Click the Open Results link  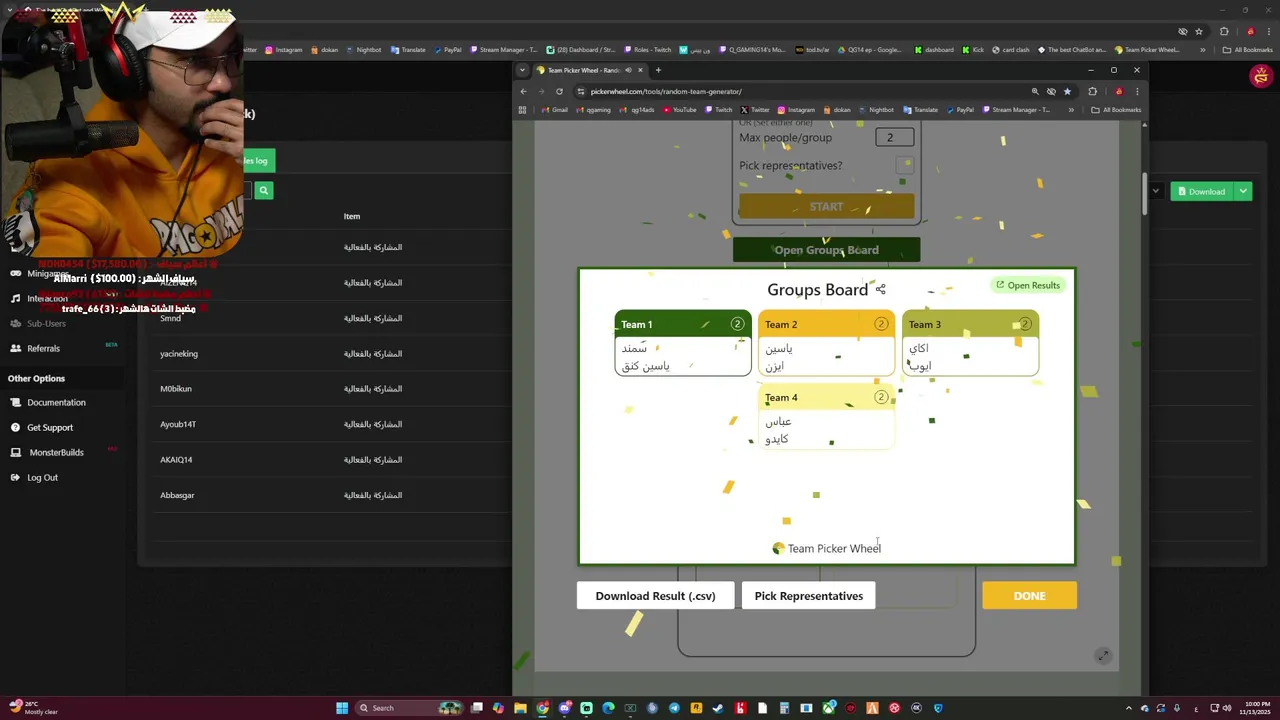point(1028,285)
